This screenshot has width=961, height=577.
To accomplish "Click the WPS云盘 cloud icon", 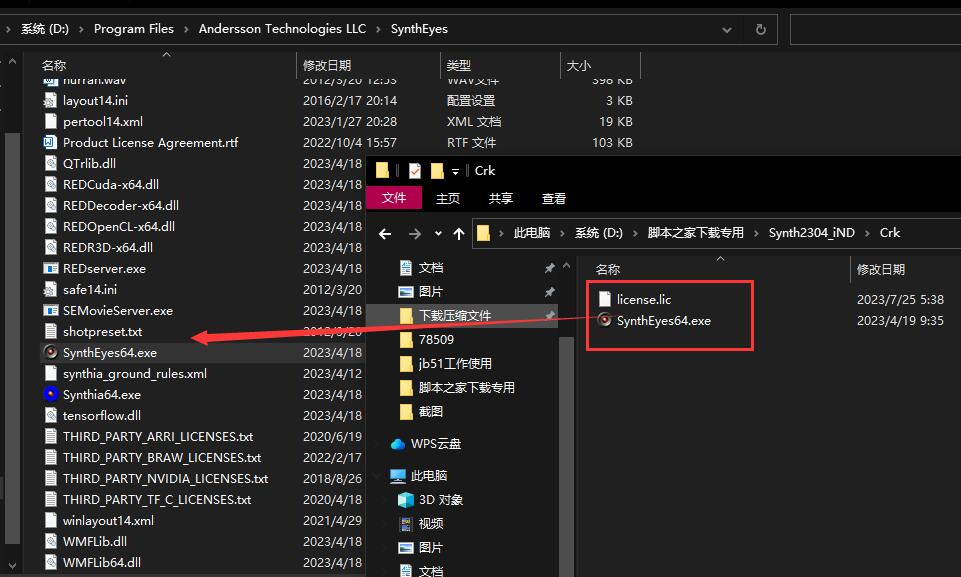I will [398, 444].
